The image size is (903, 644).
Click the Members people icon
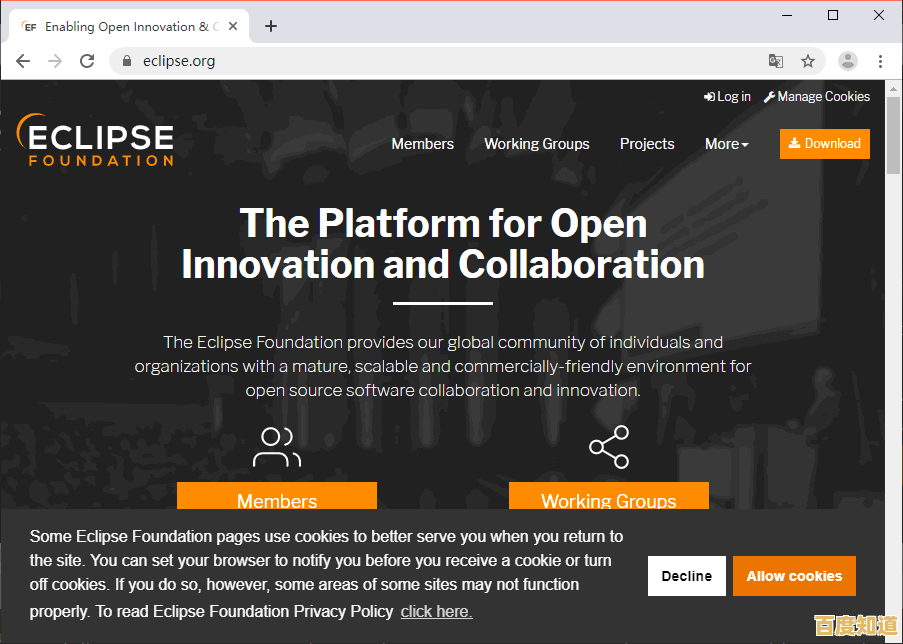[276, 447]
